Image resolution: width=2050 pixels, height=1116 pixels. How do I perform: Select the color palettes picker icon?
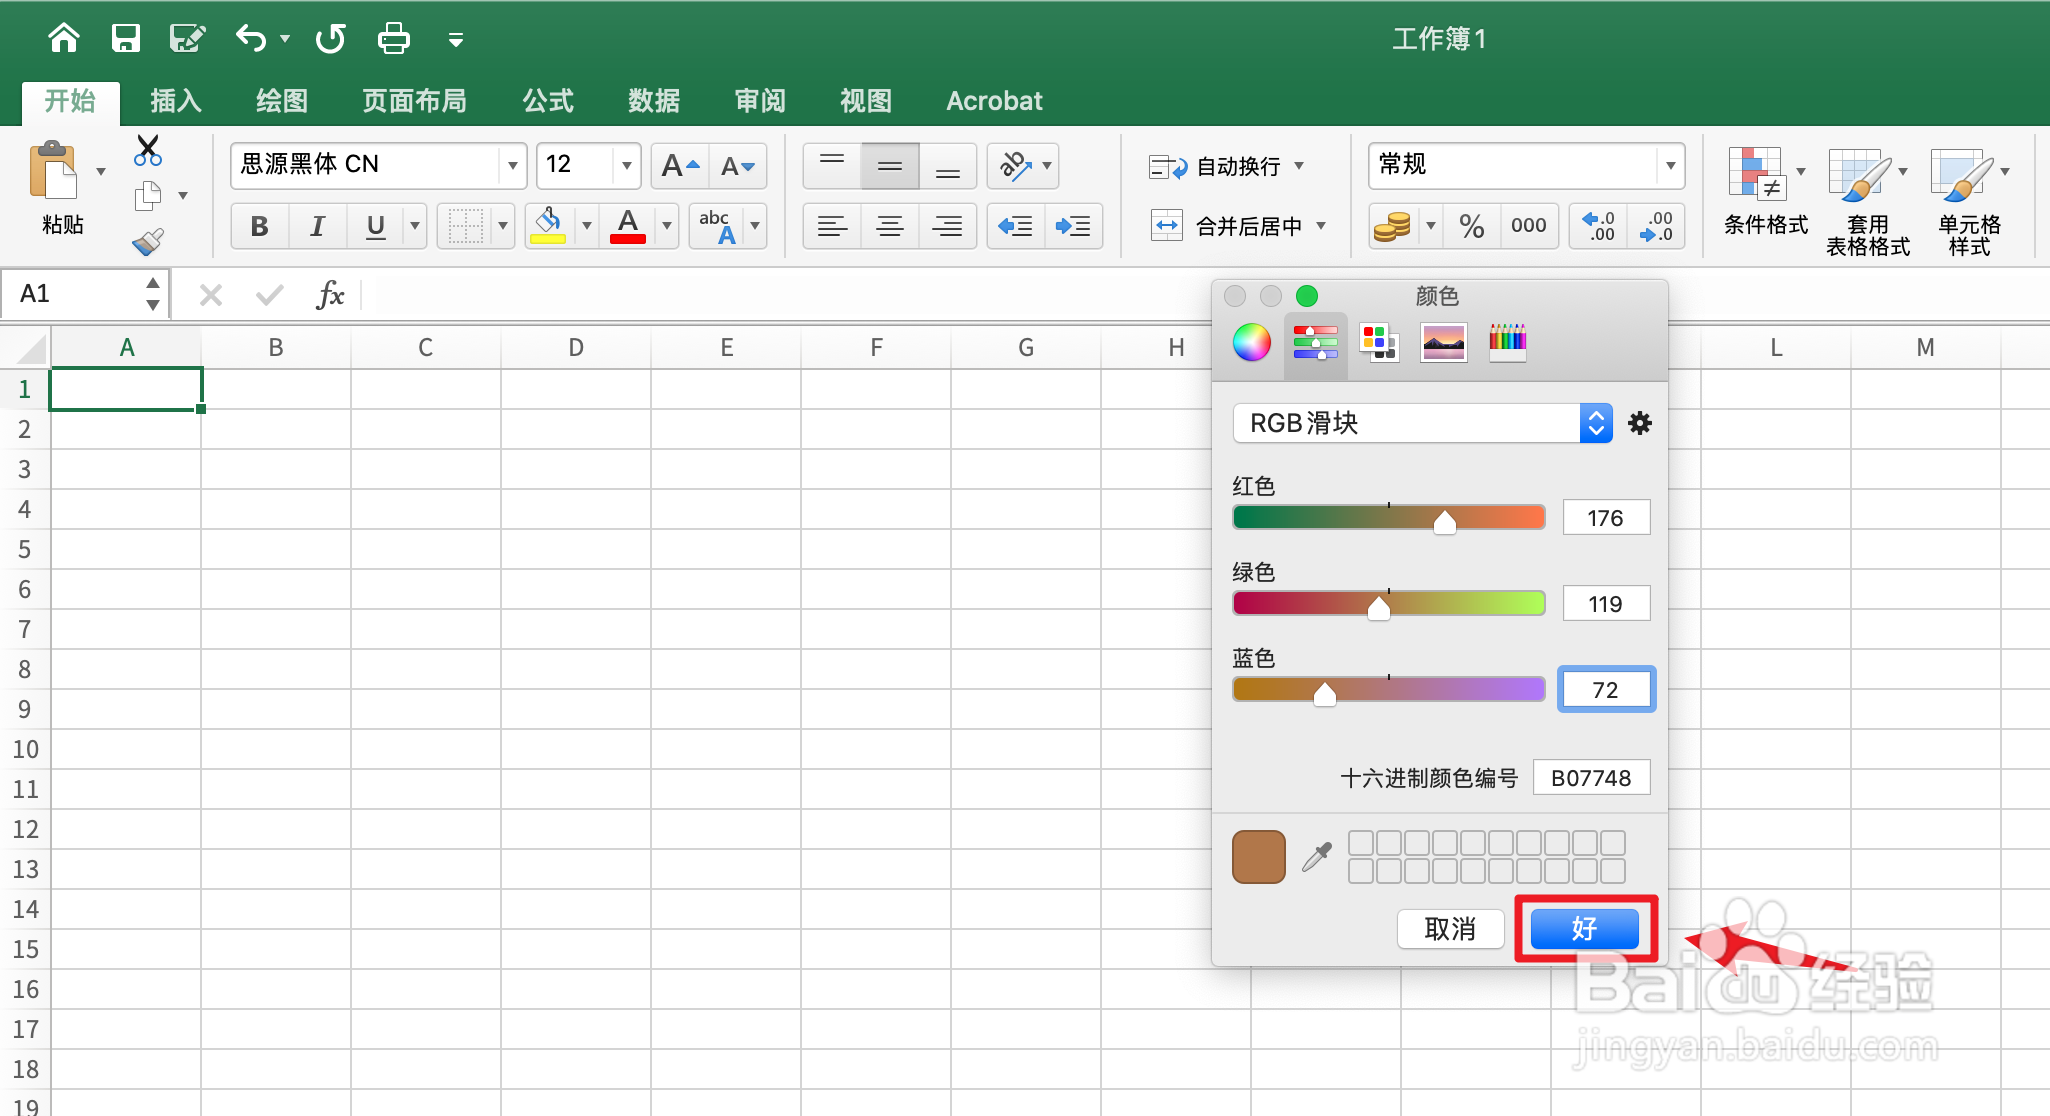click(x=1379, y=343)
